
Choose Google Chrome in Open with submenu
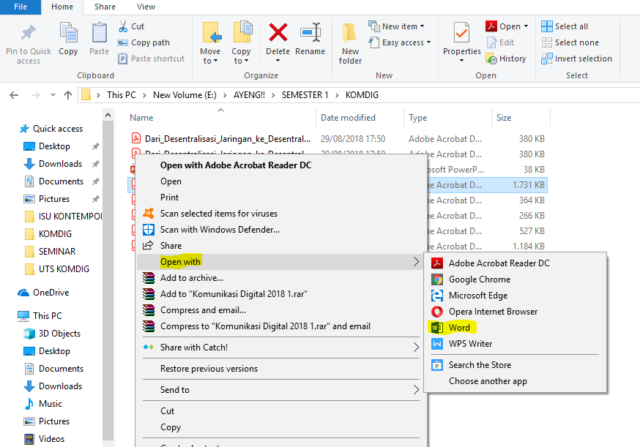(x=515, y=280)
